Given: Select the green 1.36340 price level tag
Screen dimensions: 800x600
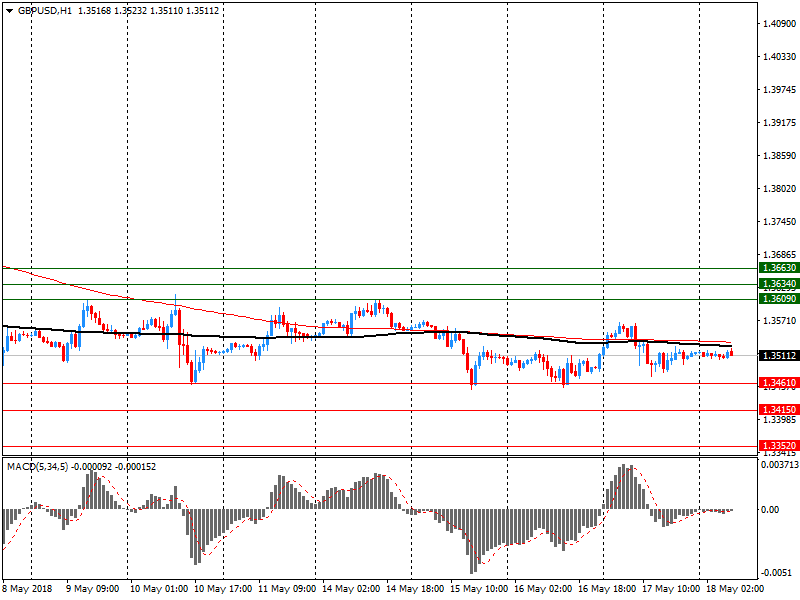Looking at the screenshot, I should (779, 284).
